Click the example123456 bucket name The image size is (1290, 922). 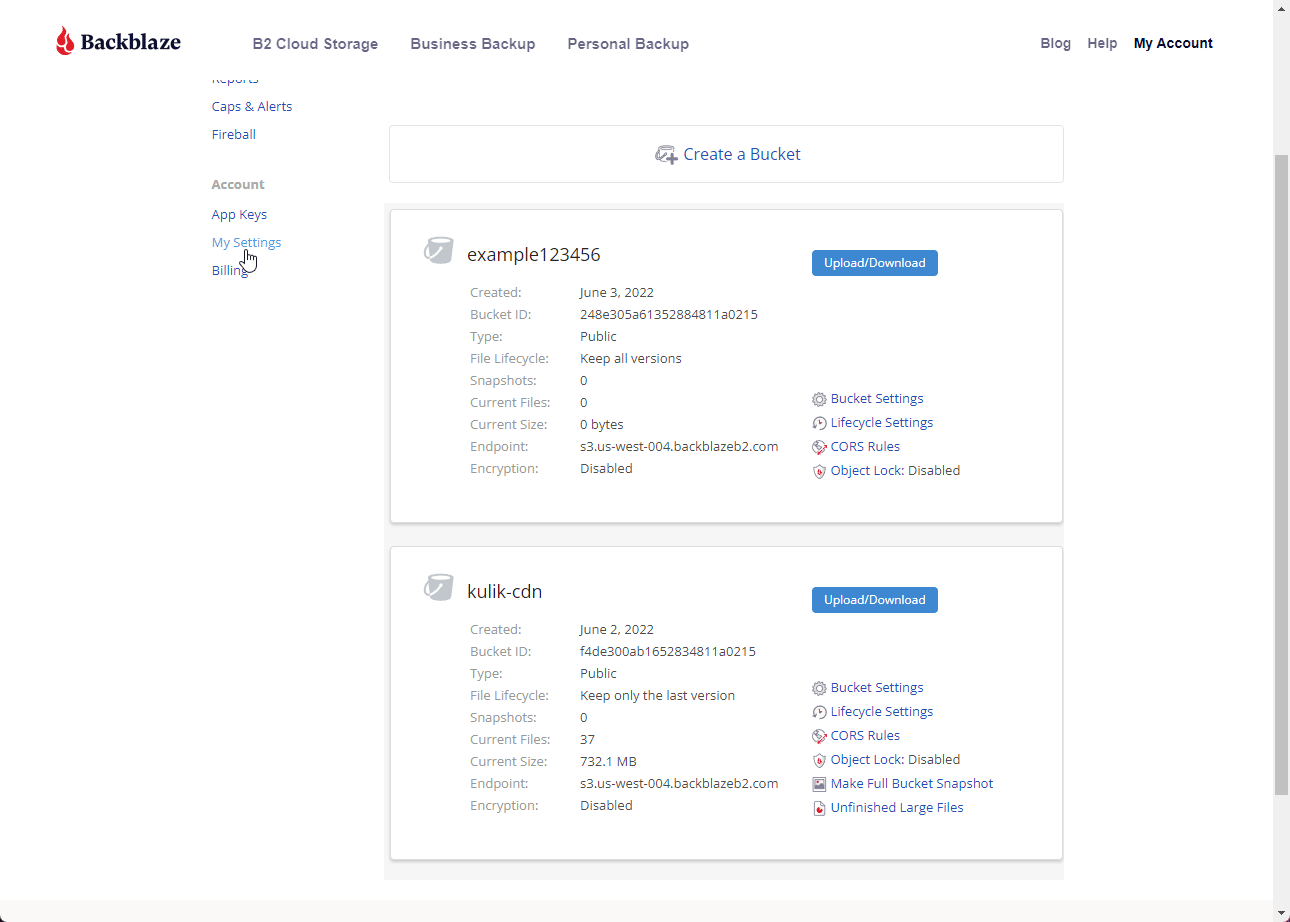pos(534,255)
